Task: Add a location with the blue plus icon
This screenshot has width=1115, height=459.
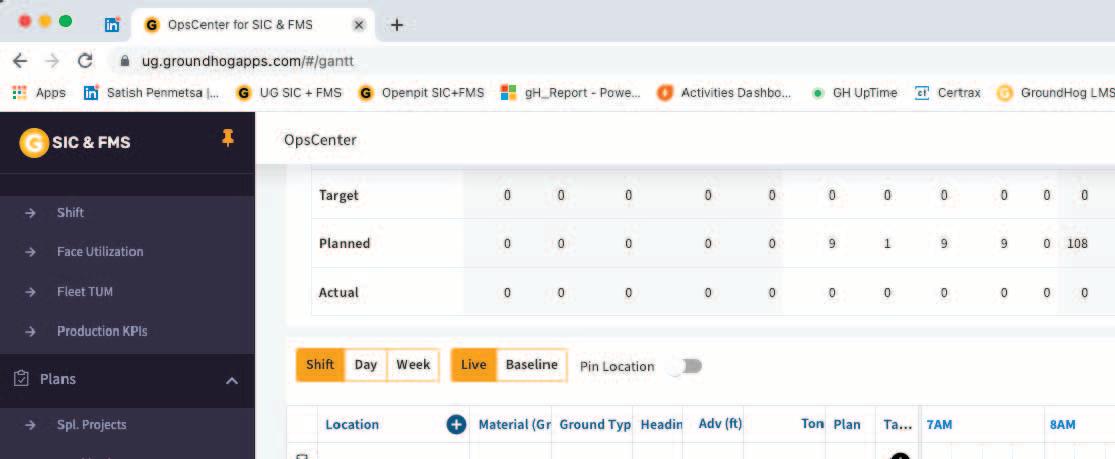Action: point(456,425)
